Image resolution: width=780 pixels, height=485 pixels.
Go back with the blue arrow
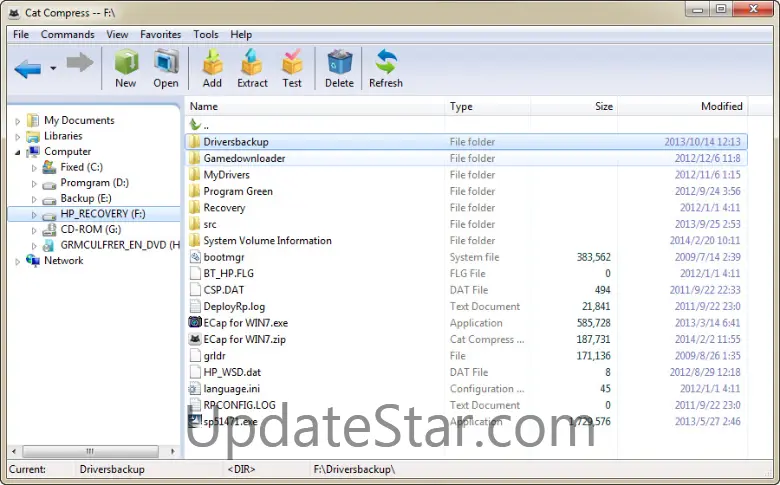[28, 68]
